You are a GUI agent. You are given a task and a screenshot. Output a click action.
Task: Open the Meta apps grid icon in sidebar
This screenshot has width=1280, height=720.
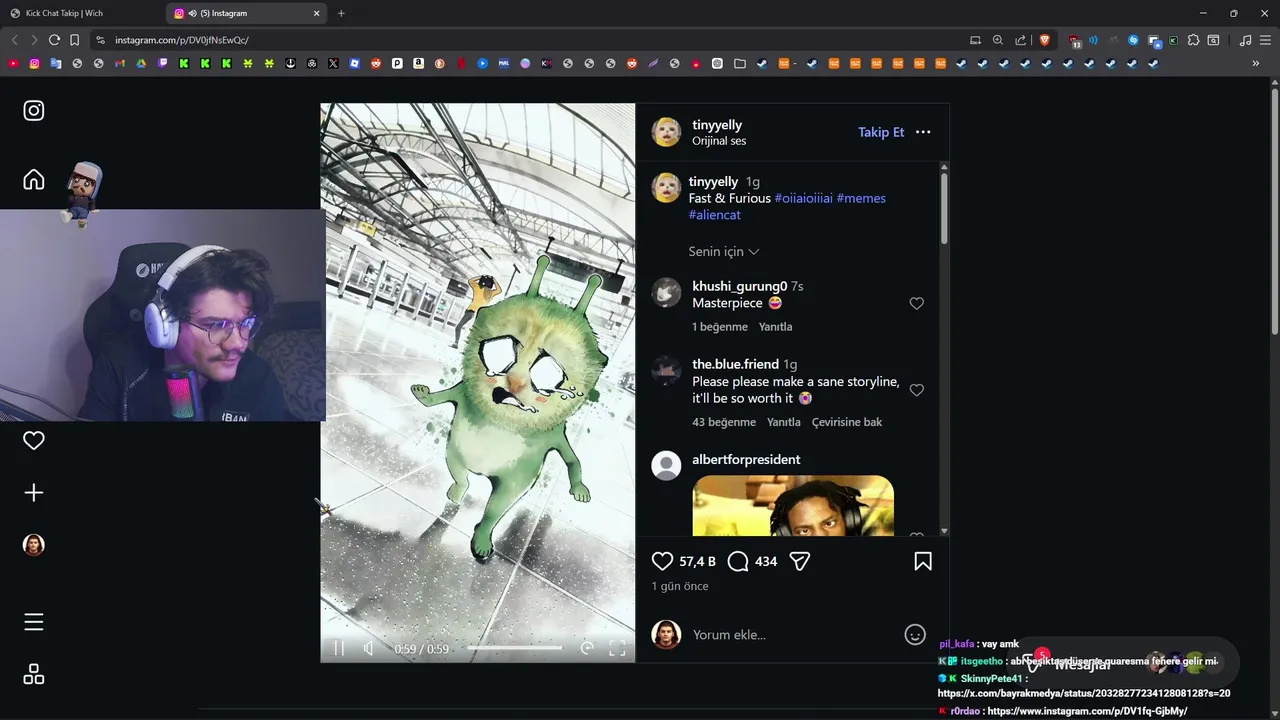click(x=34, y=675)
